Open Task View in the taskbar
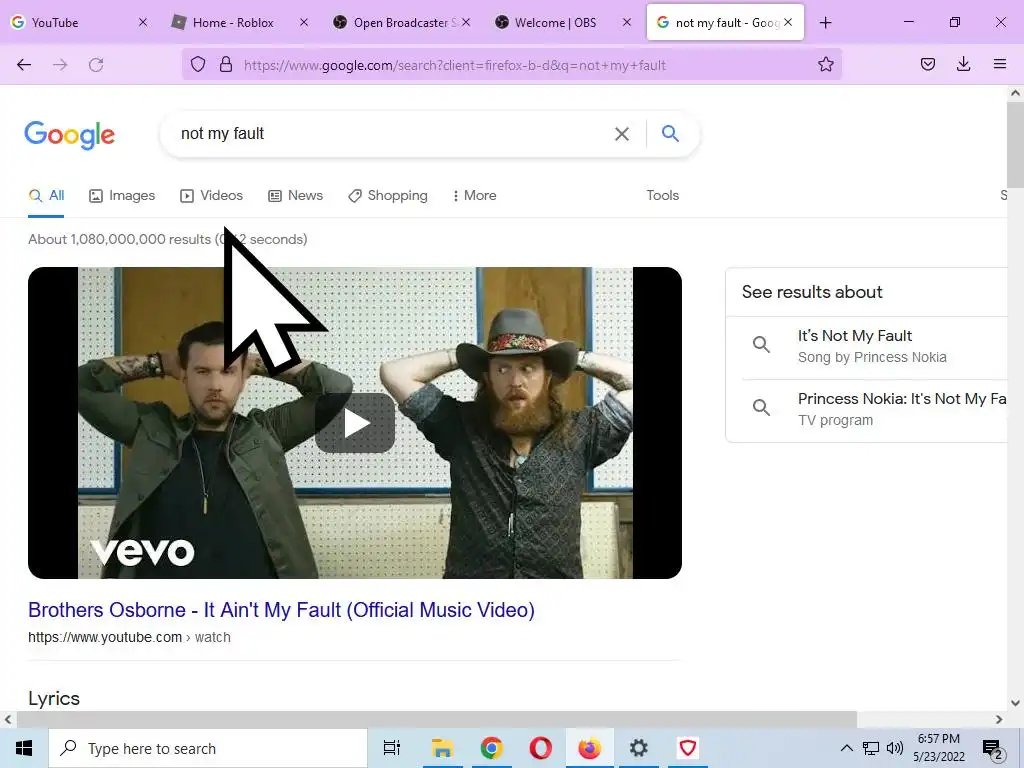1024x768 pixels. tap(392, 748)
